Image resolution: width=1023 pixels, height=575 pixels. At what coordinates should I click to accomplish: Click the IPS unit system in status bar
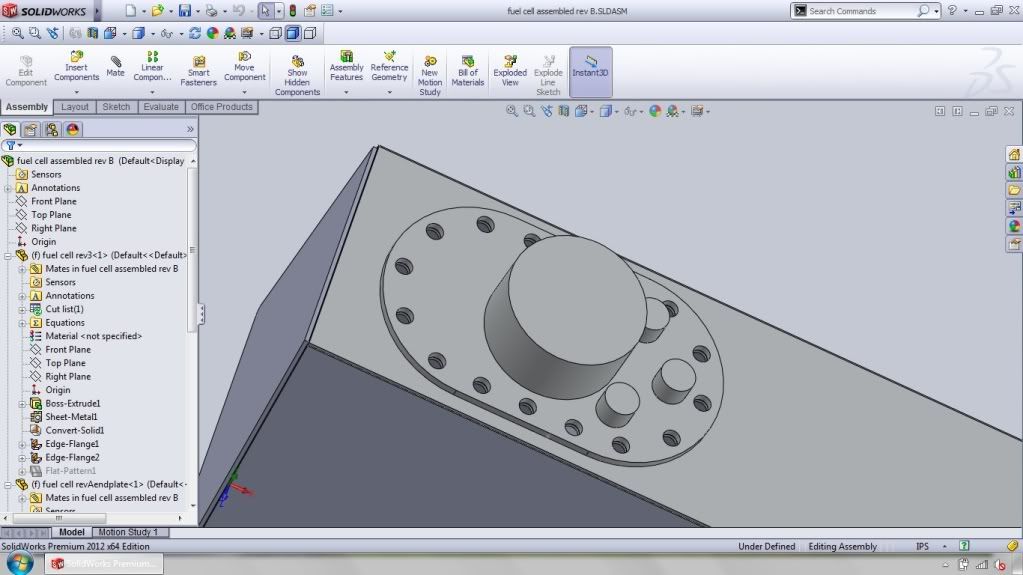[923, 546]
